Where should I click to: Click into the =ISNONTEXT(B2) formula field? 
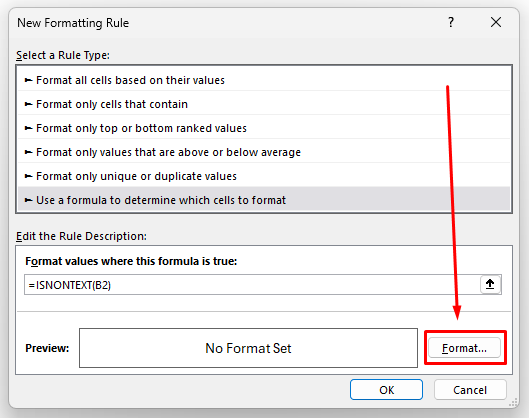pos(252,285)
